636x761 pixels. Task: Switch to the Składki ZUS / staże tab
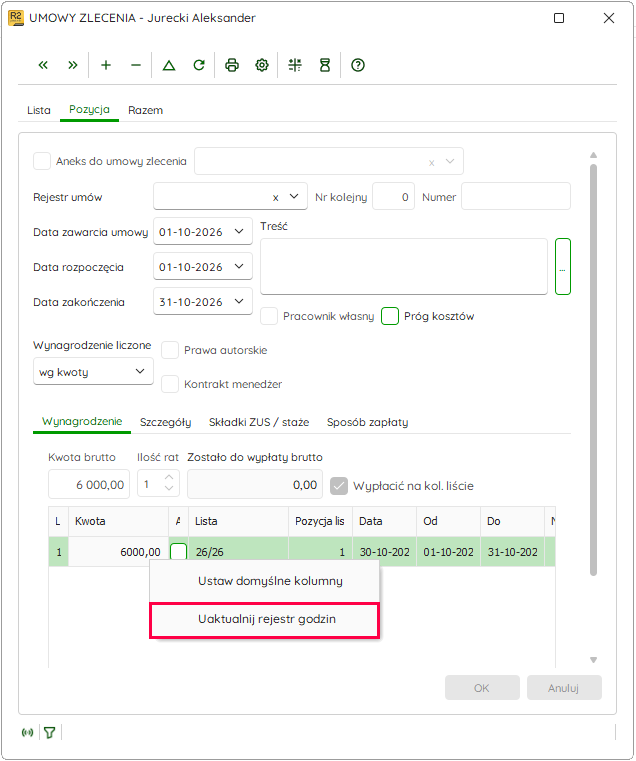(x=259, y=422)
